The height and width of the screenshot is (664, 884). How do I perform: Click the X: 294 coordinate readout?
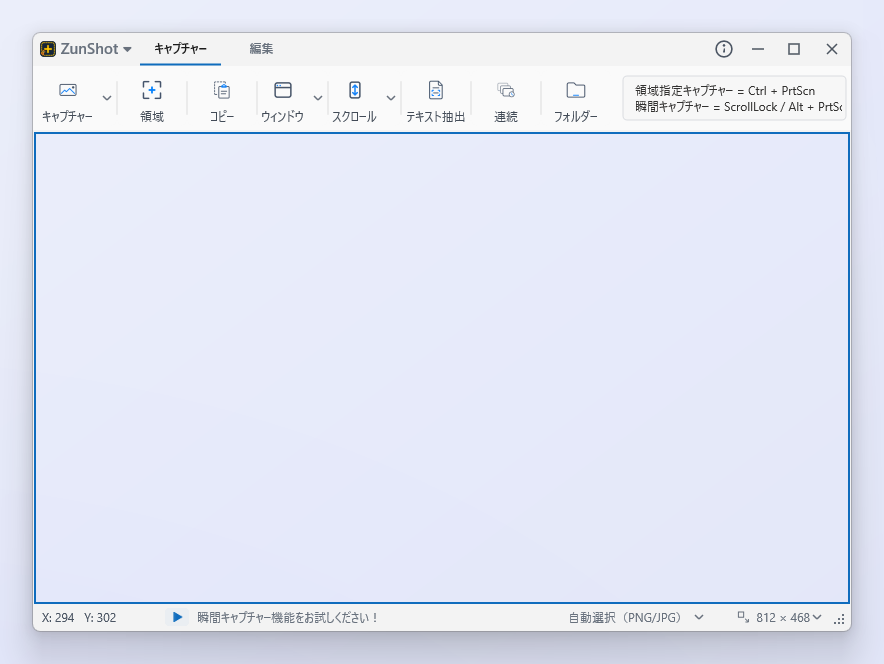click(x=58, y=618)
